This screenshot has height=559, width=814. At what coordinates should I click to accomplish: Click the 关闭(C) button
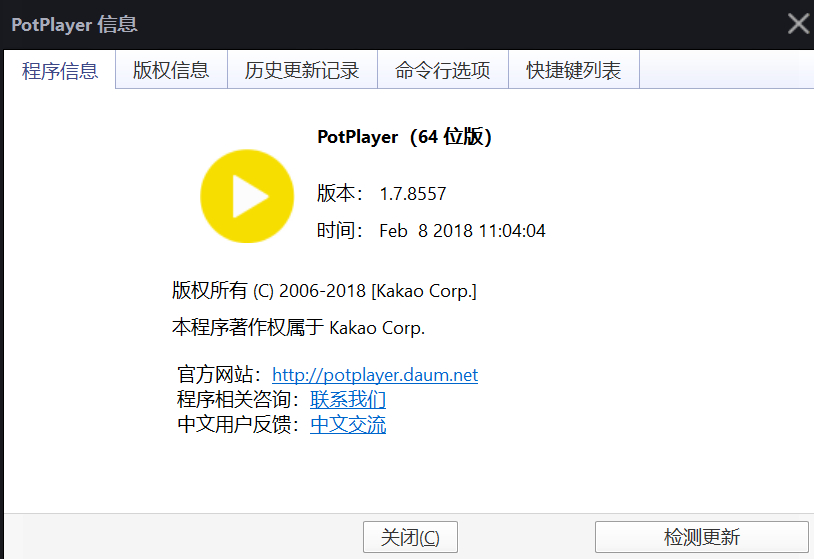click(x=410, y=537)
